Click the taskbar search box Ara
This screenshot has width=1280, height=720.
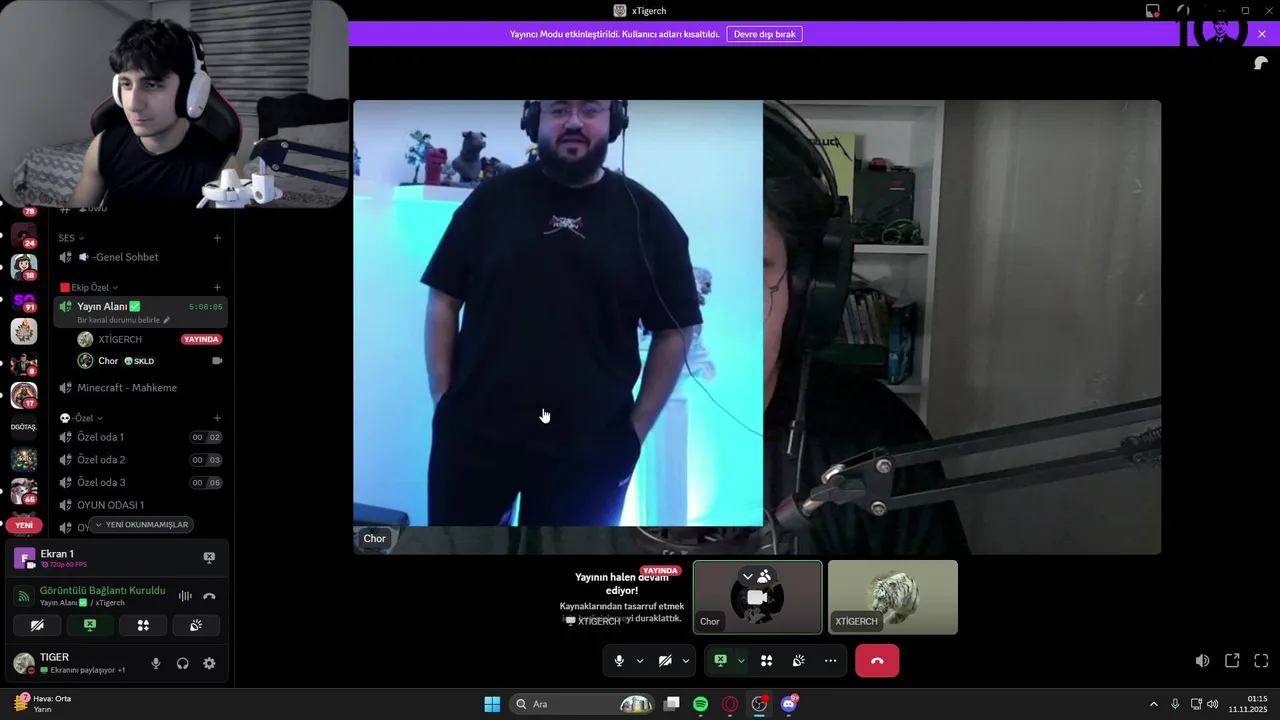(582, 704)
